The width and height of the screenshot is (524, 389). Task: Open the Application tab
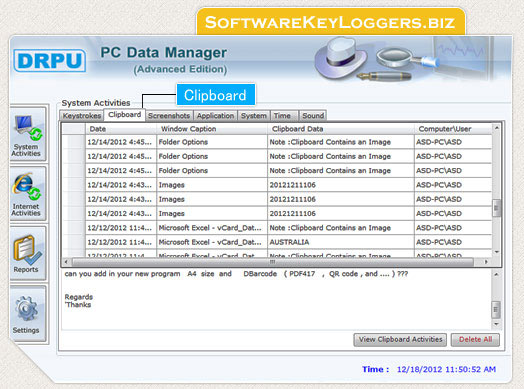215,116
